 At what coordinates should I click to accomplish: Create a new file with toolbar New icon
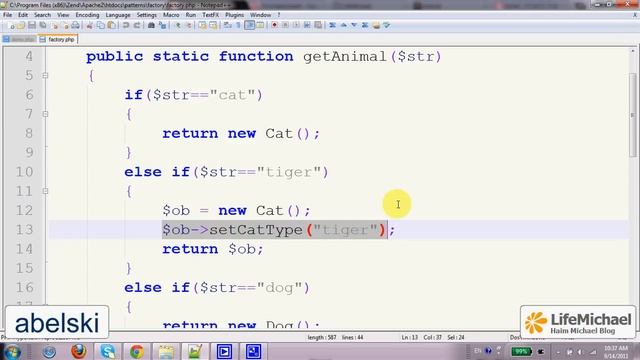(x=11, y=25)
